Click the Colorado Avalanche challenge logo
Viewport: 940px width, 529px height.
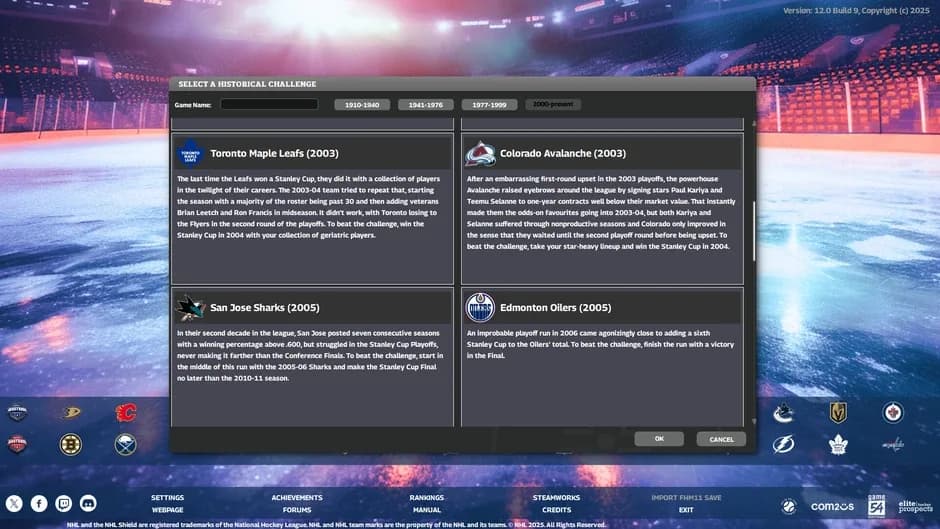coord(480,154)
